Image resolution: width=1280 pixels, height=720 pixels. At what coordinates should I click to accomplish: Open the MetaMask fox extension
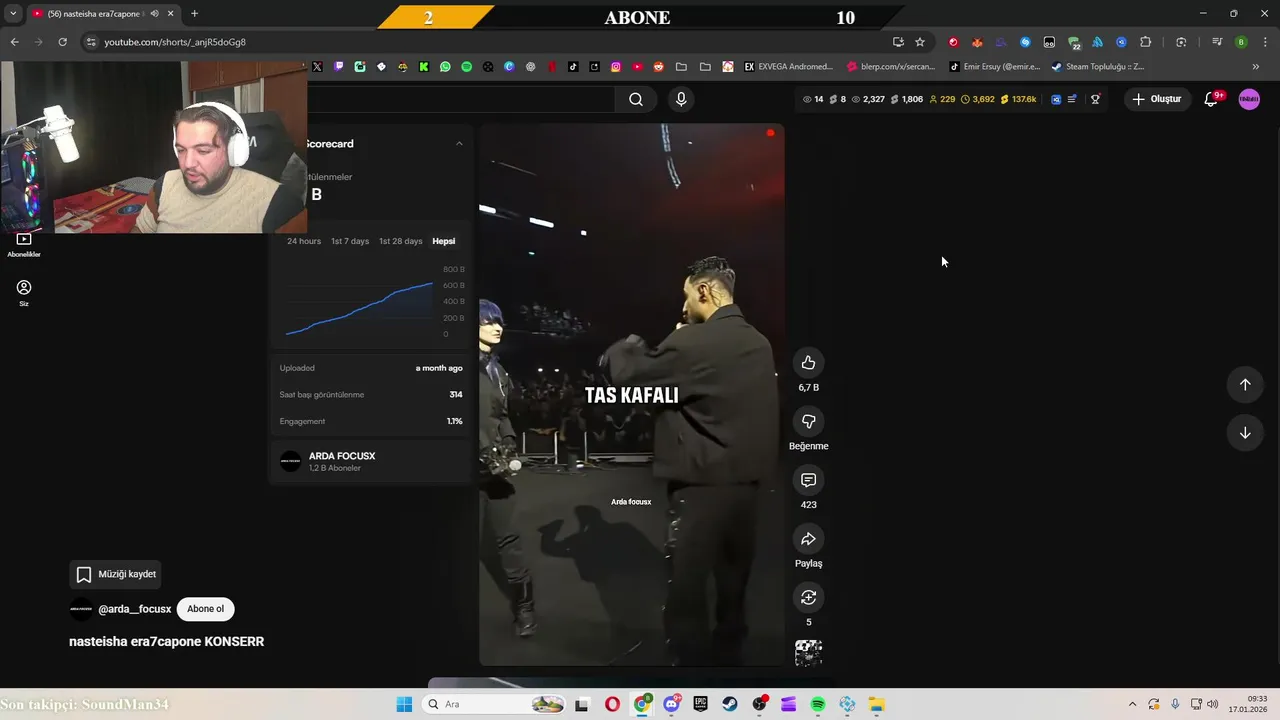point(977,42)
